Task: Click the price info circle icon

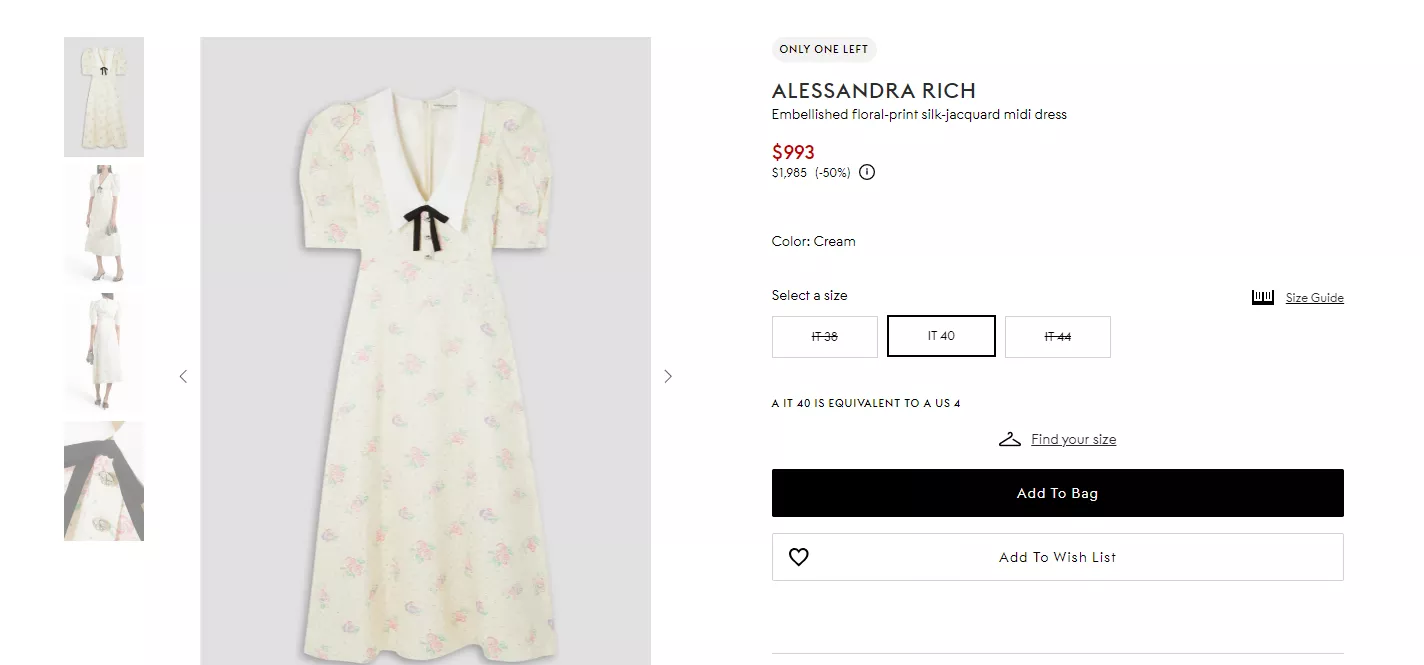Action: 867,172
